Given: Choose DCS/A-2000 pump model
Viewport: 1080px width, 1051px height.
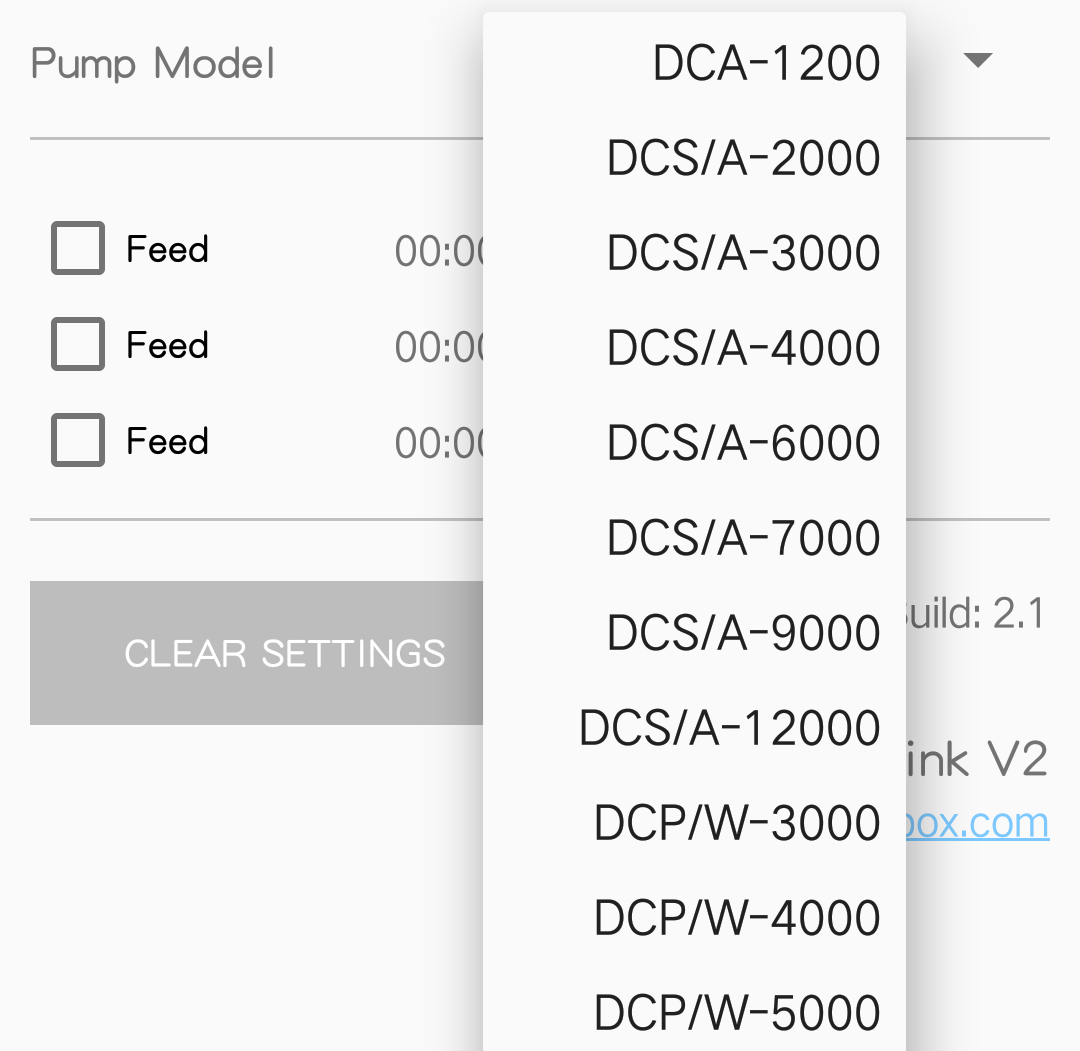Looking at the screenshot, I should tap(694, 158).
